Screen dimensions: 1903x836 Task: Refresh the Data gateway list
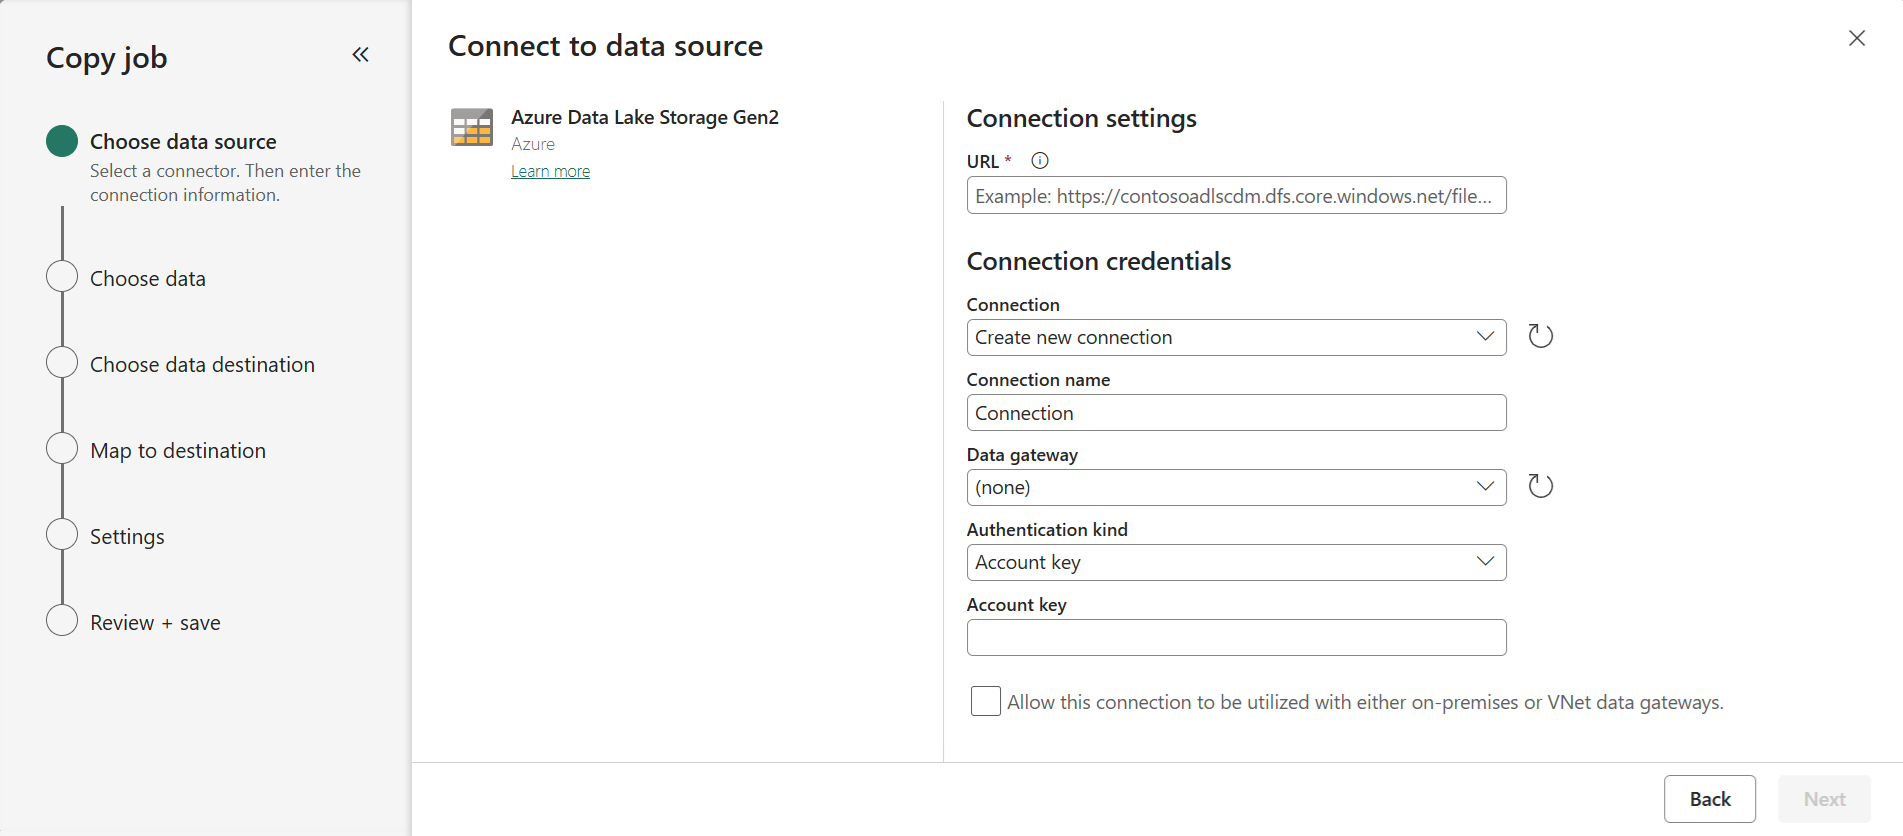[x=1540, y=487]
